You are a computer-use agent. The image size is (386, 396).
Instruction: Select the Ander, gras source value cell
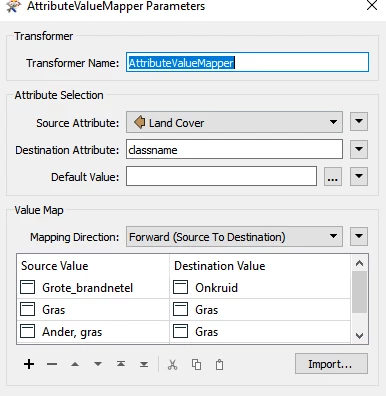93,332
